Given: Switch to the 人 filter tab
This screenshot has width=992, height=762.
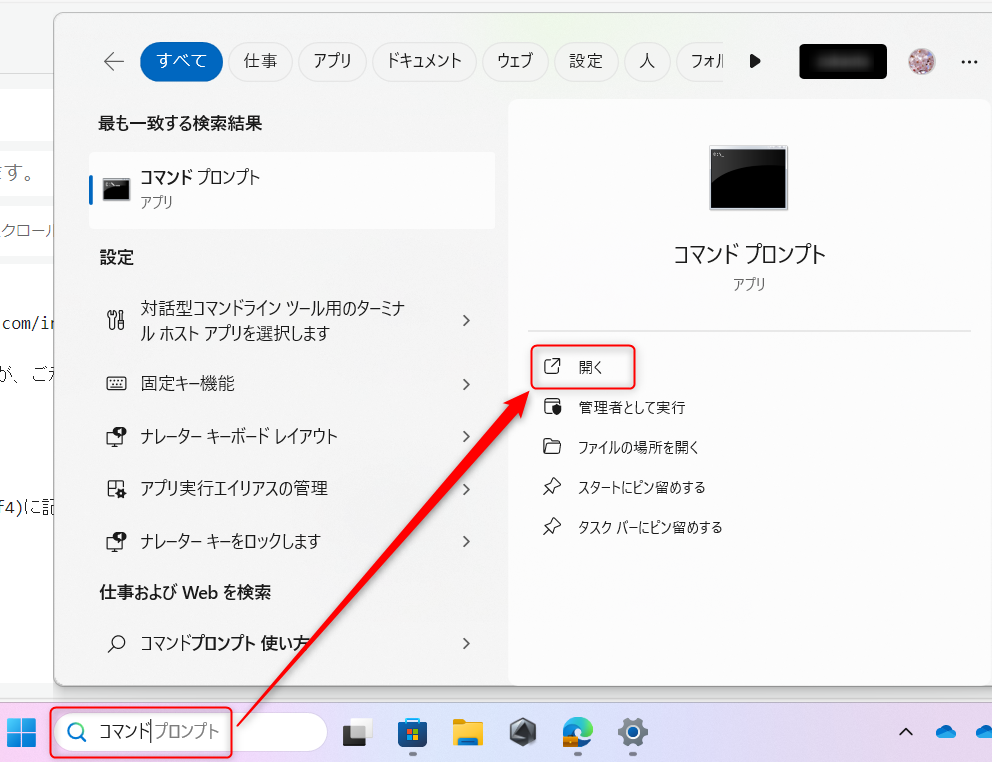Looking at the screenshot, I should click(647, 61).
